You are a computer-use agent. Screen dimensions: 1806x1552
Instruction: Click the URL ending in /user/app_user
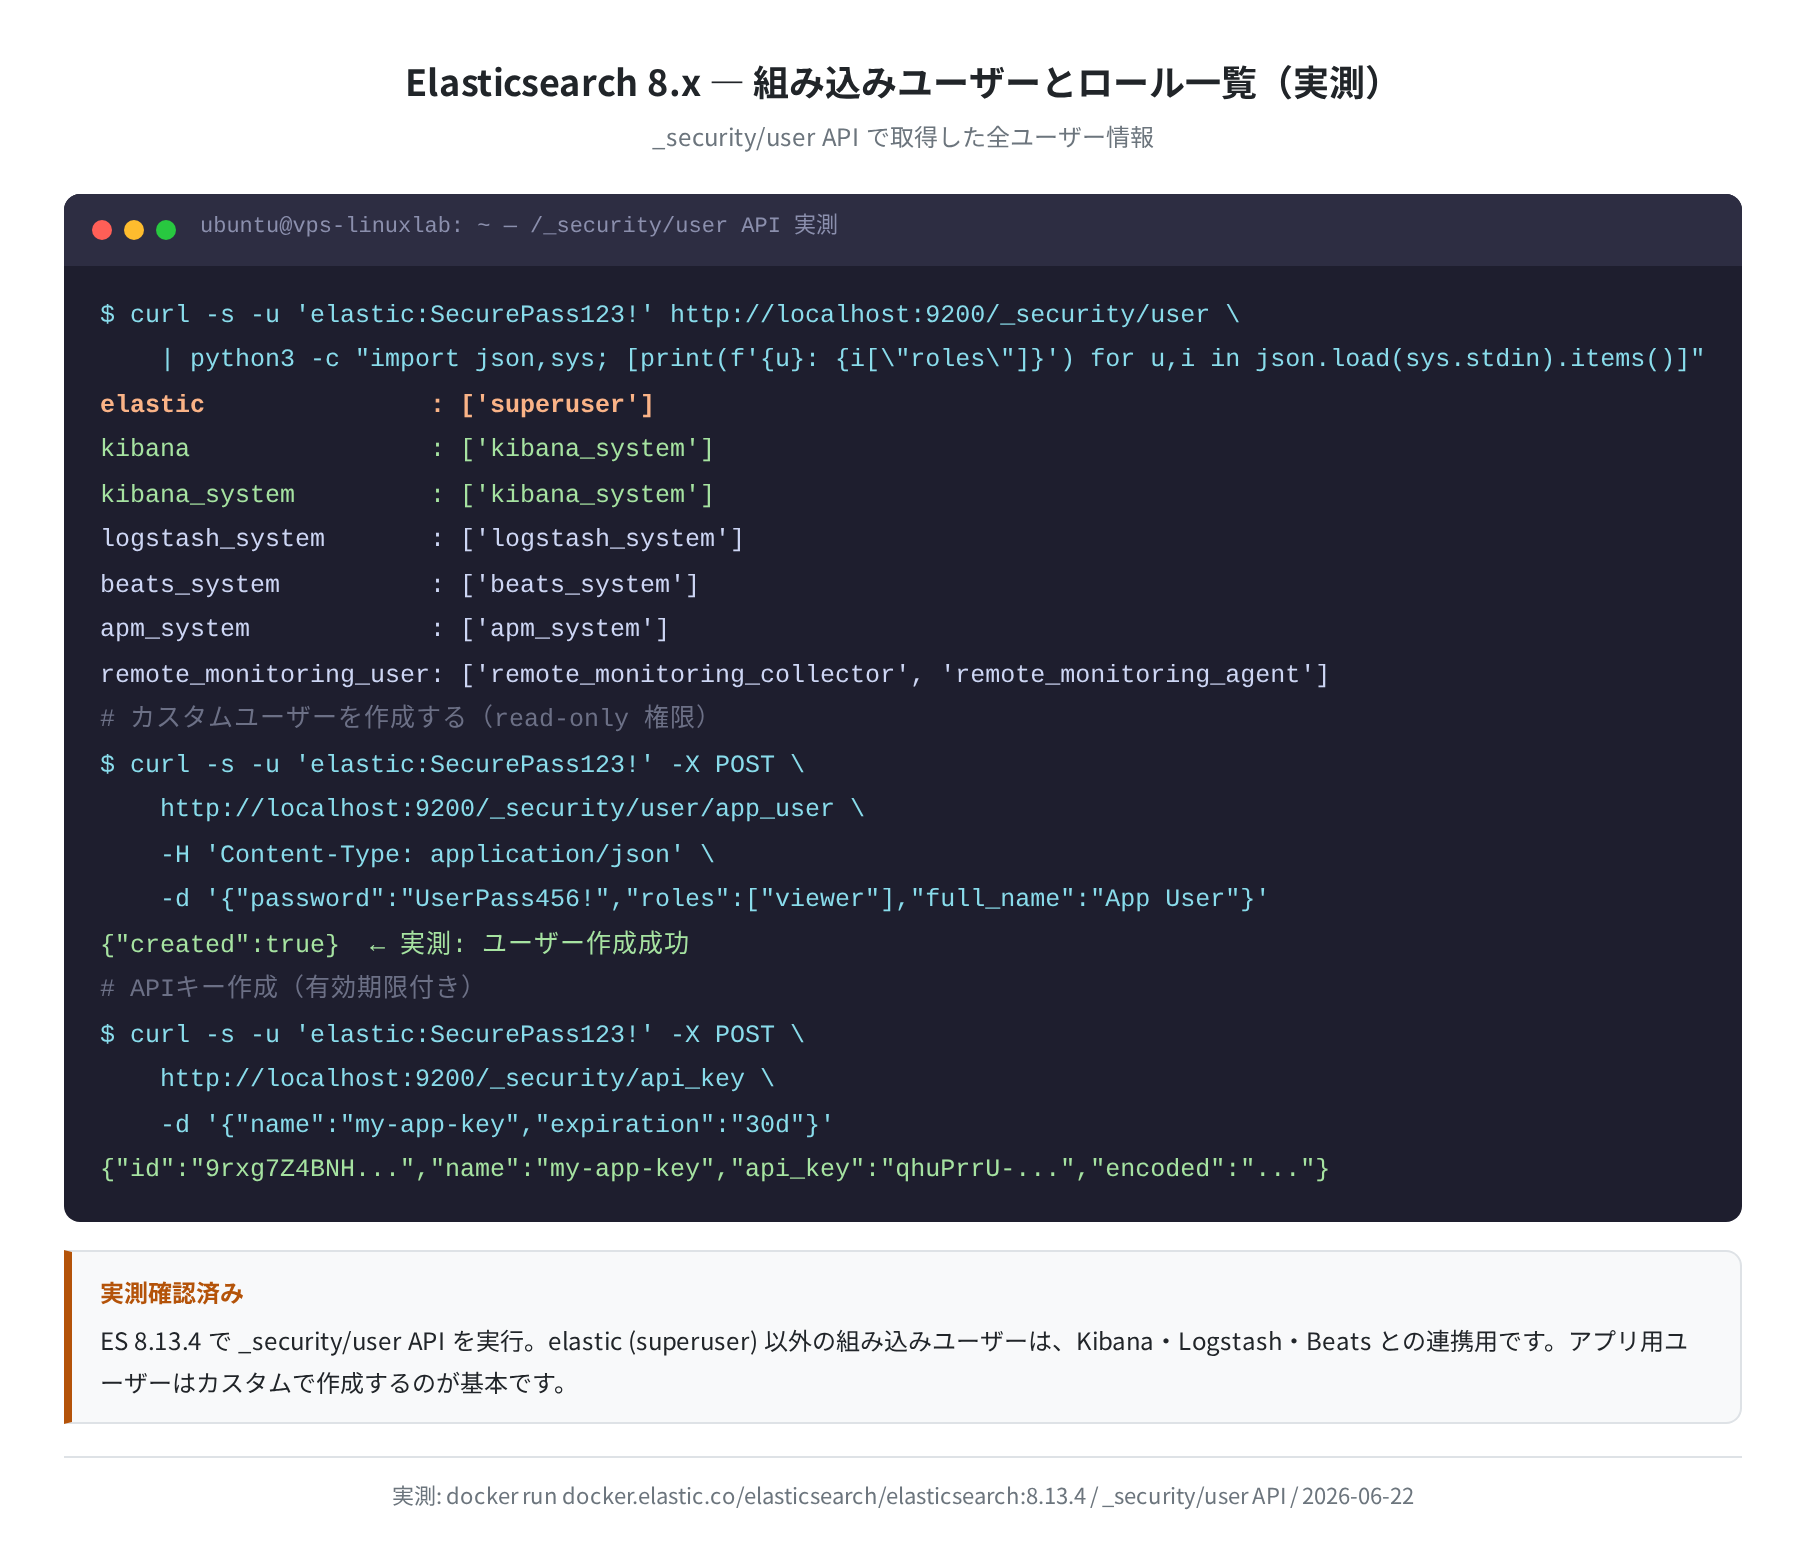[x=497, y=808]
